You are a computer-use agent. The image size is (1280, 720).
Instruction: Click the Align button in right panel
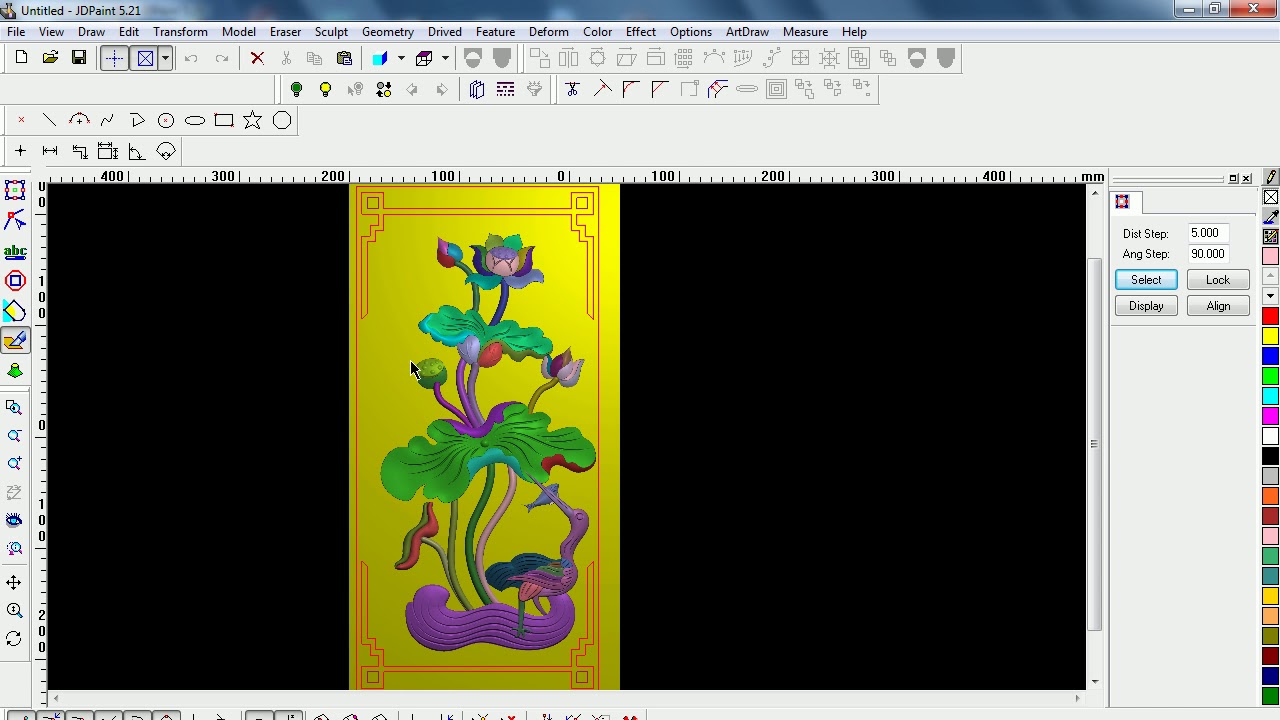tap(1218, 306)
